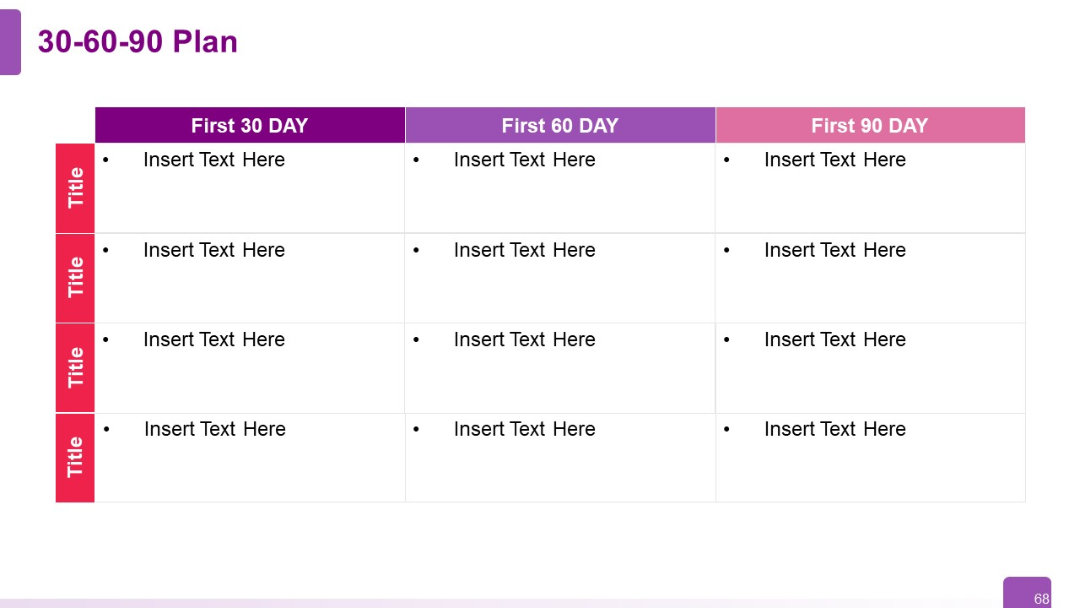Select second-row "Insert Text Here" in 30 DAY column
This screenshot has height=608, width=1080.
[x=214, y=250]
